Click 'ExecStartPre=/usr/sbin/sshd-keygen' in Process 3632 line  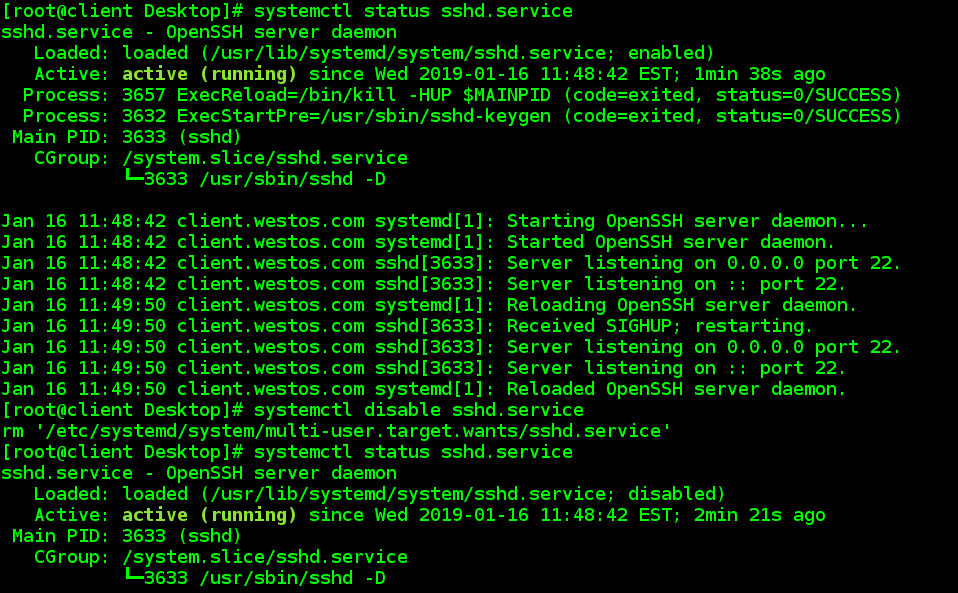click(364, 116)
